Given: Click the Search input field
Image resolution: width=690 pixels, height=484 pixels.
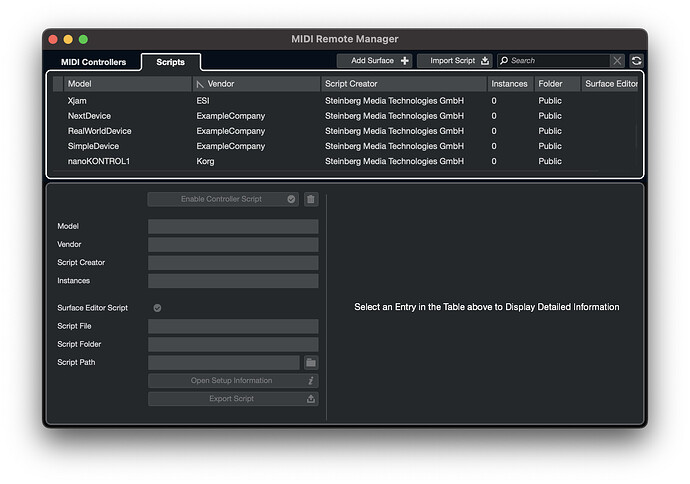Looking at the screenshot, I should click(x=559, y=61).
